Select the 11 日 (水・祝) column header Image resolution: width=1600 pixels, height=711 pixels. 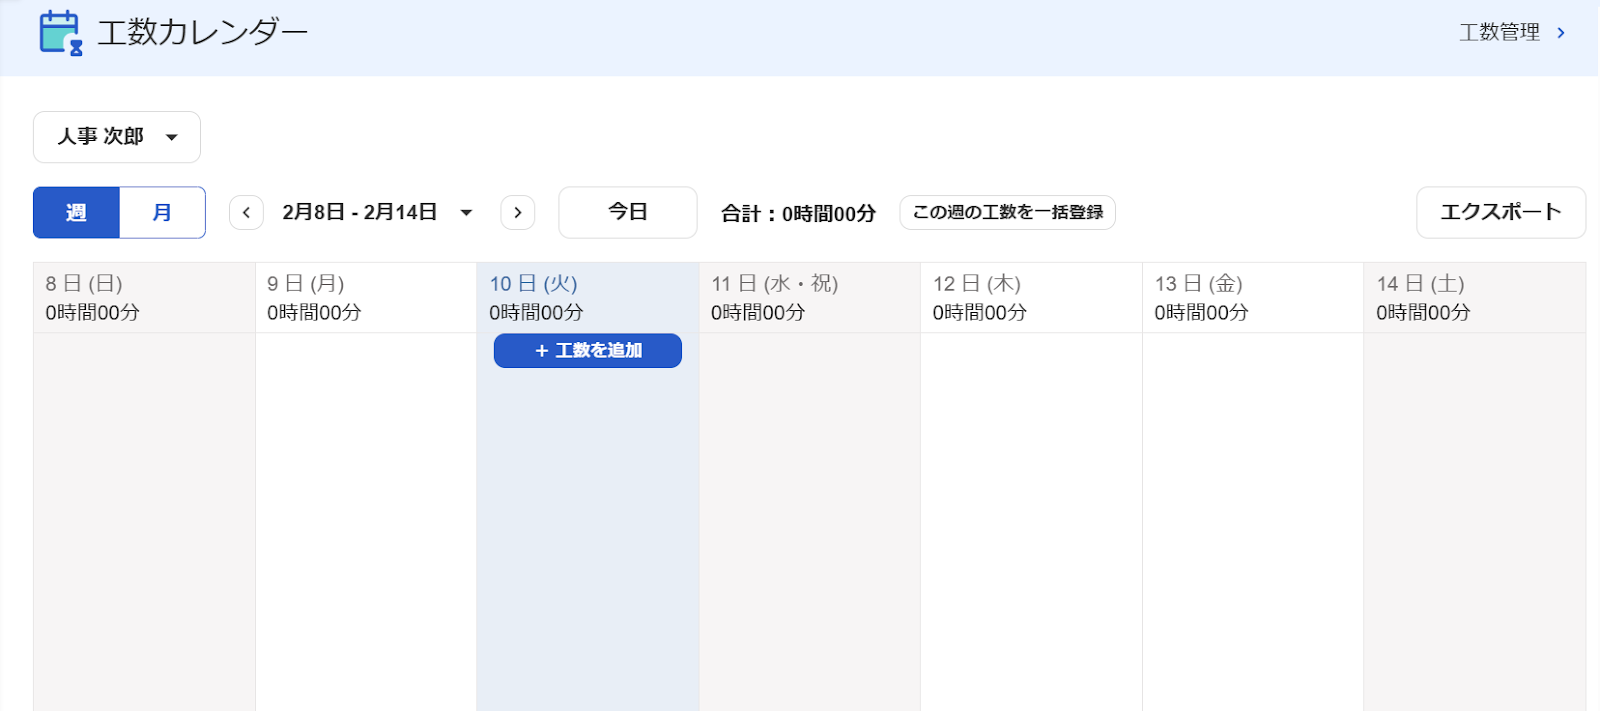(x=810, y=298)
